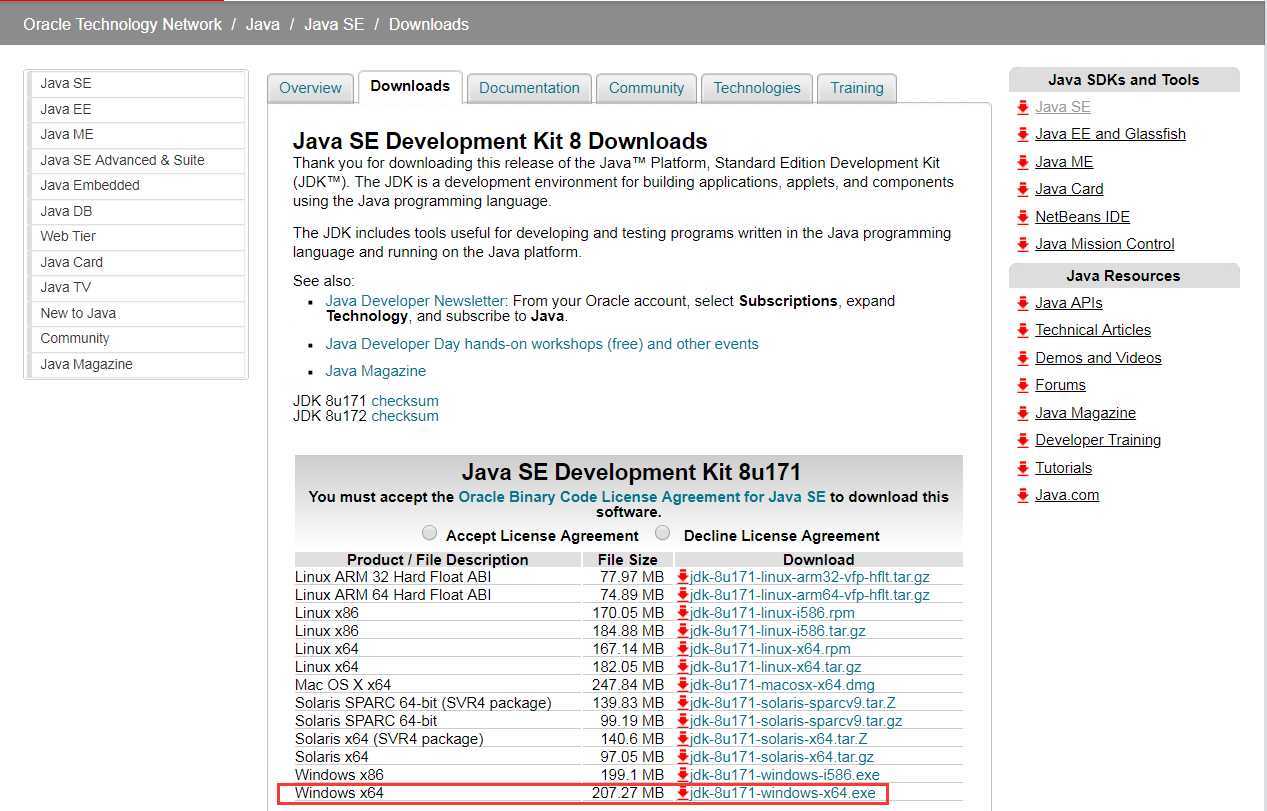Click download icon for jdk-8u171-linux-i586.tar.gz
1267x811 pixels.
click(683, 631)
